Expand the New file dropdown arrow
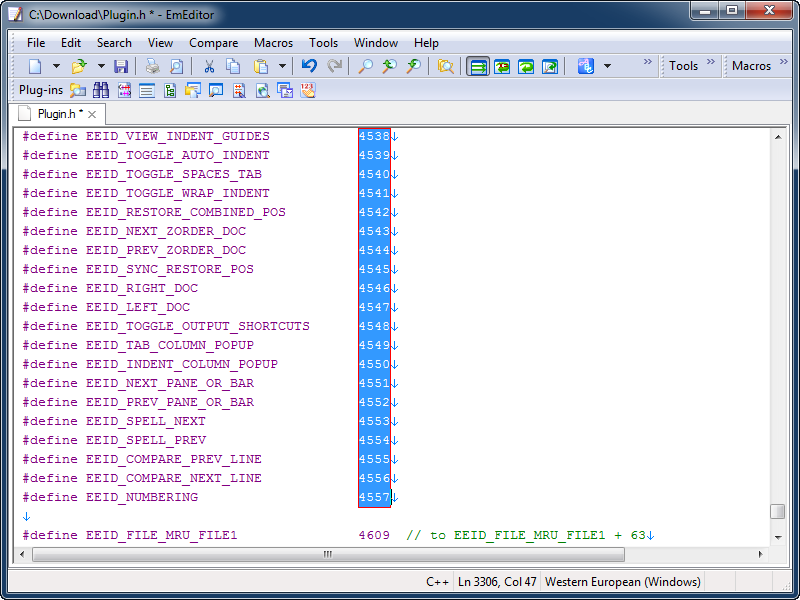The height and width of the screenshot is (600, 800). coord(57,66)
